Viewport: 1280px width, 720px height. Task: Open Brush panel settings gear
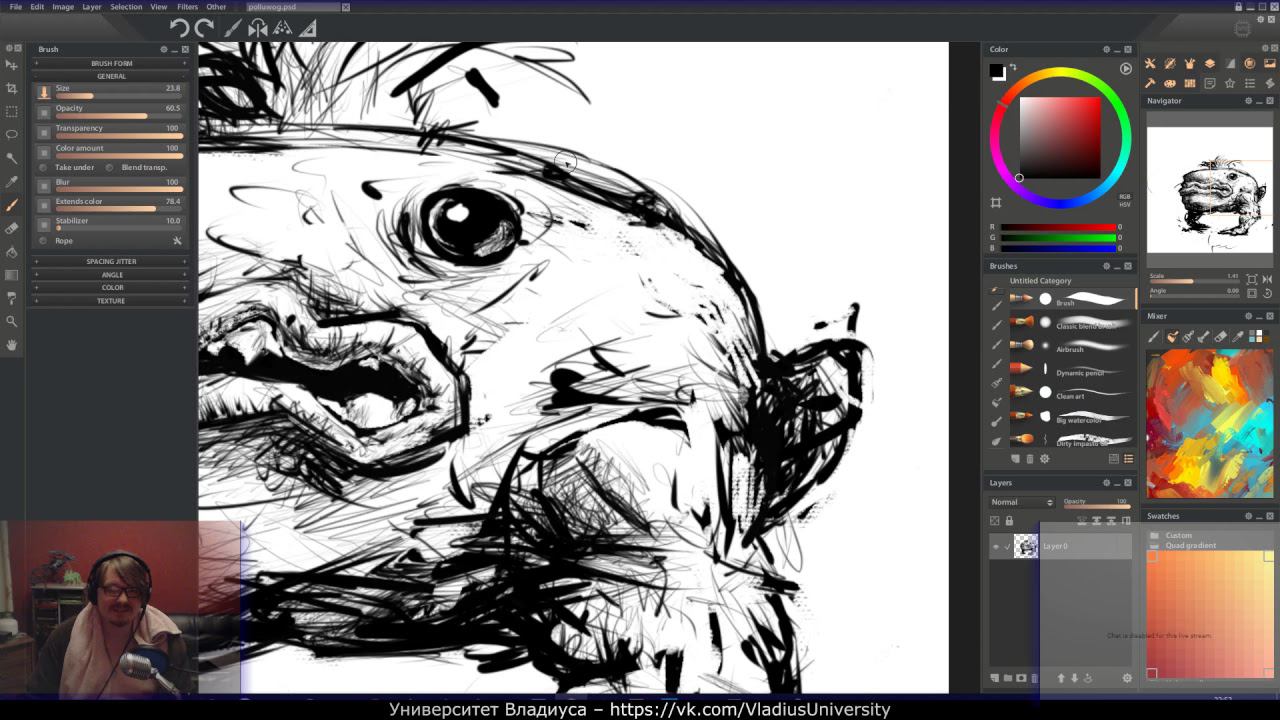point(163,49)
